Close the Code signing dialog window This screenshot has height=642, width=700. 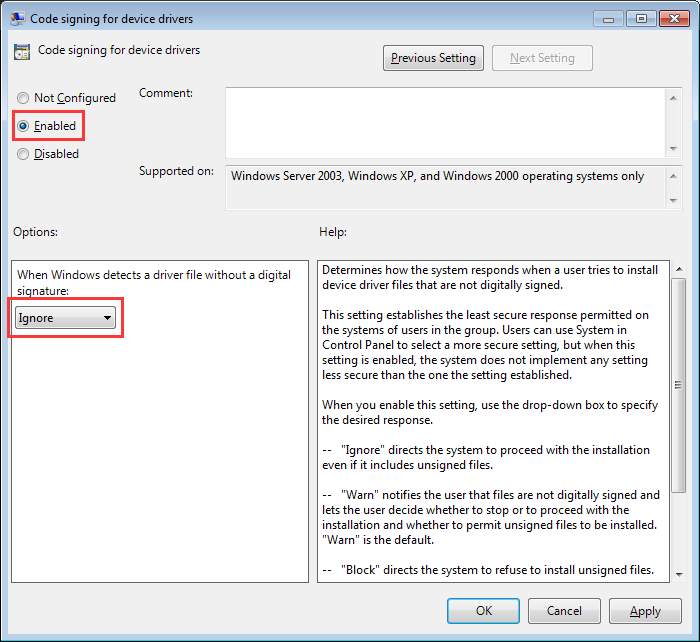click(x=674, y=19)
